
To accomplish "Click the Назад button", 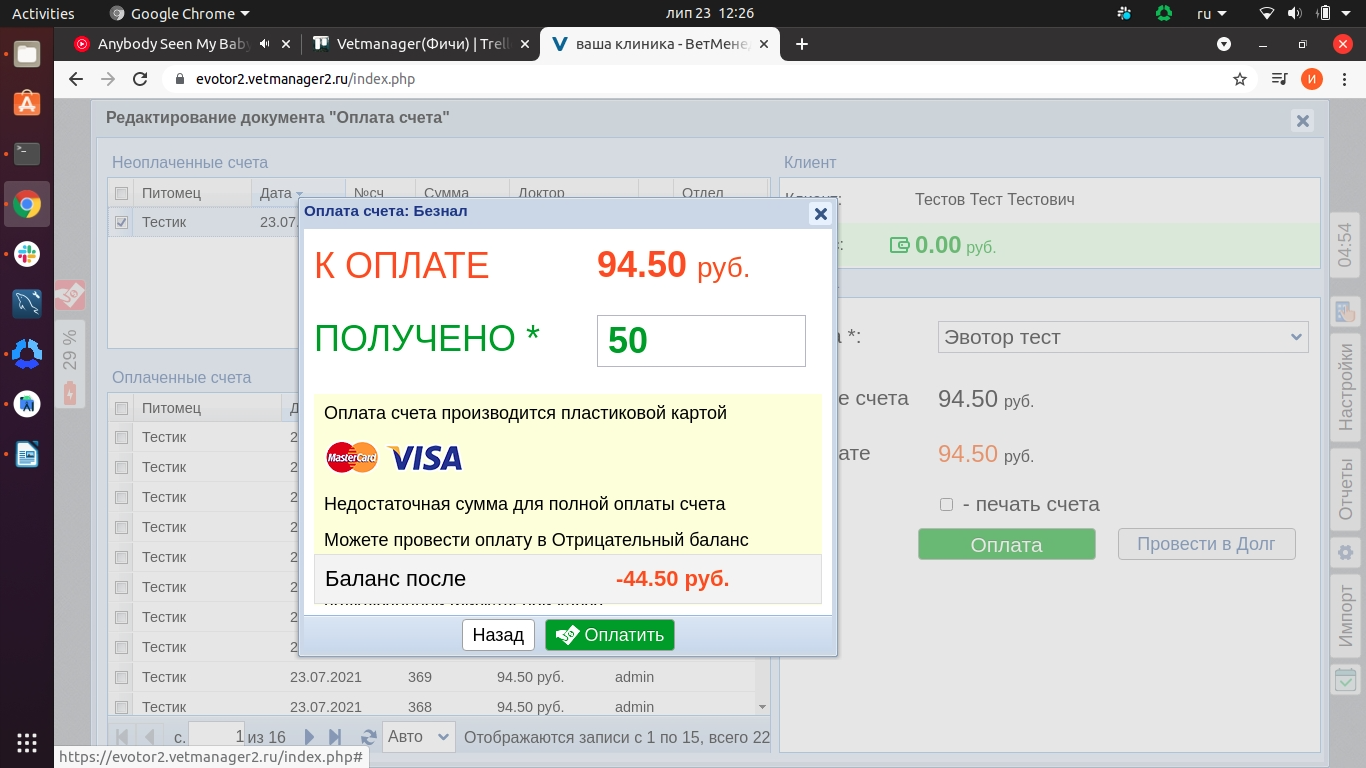I will tap(498, 635).
